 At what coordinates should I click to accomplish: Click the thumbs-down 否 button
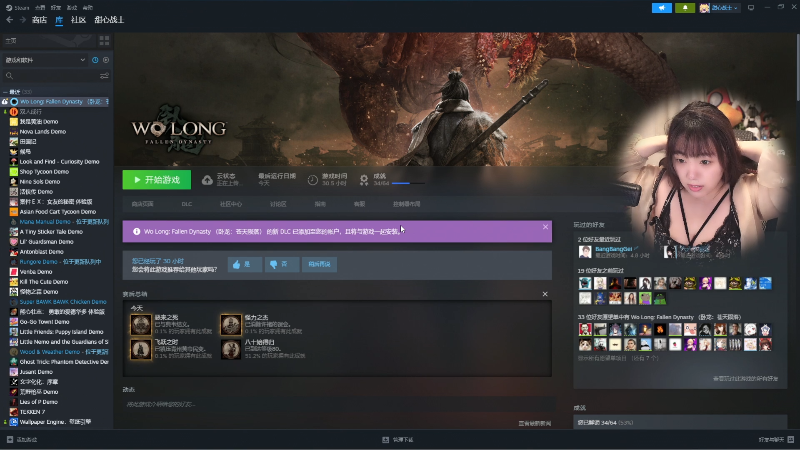pyautogui.click(x=282, y=264)
